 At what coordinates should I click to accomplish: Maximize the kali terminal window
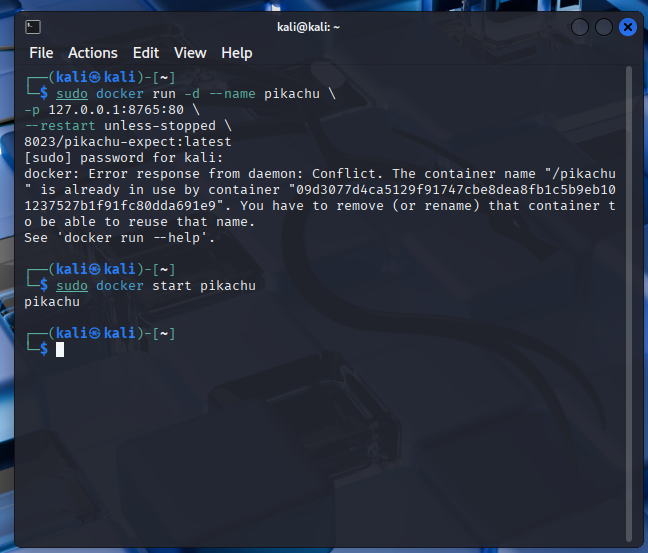pos(604,27)
